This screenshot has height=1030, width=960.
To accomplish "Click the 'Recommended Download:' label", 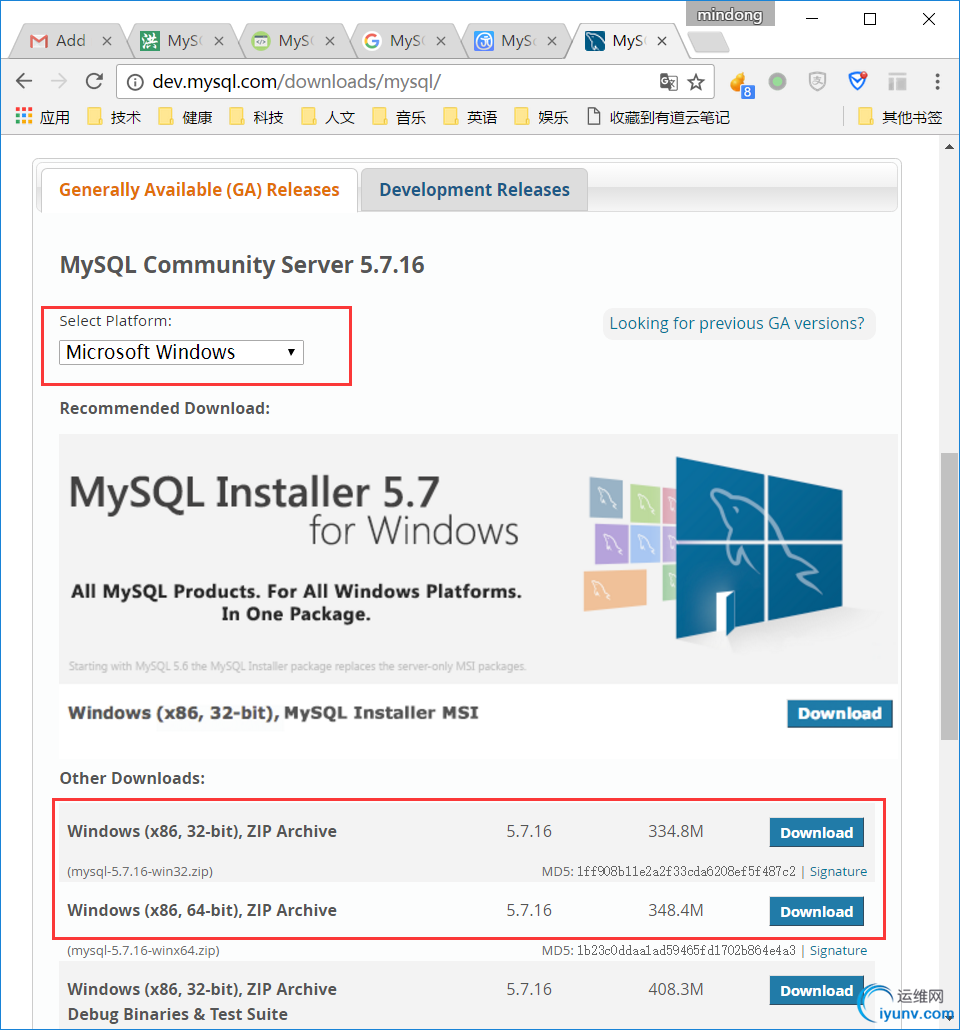I will [x=165, y=409].
